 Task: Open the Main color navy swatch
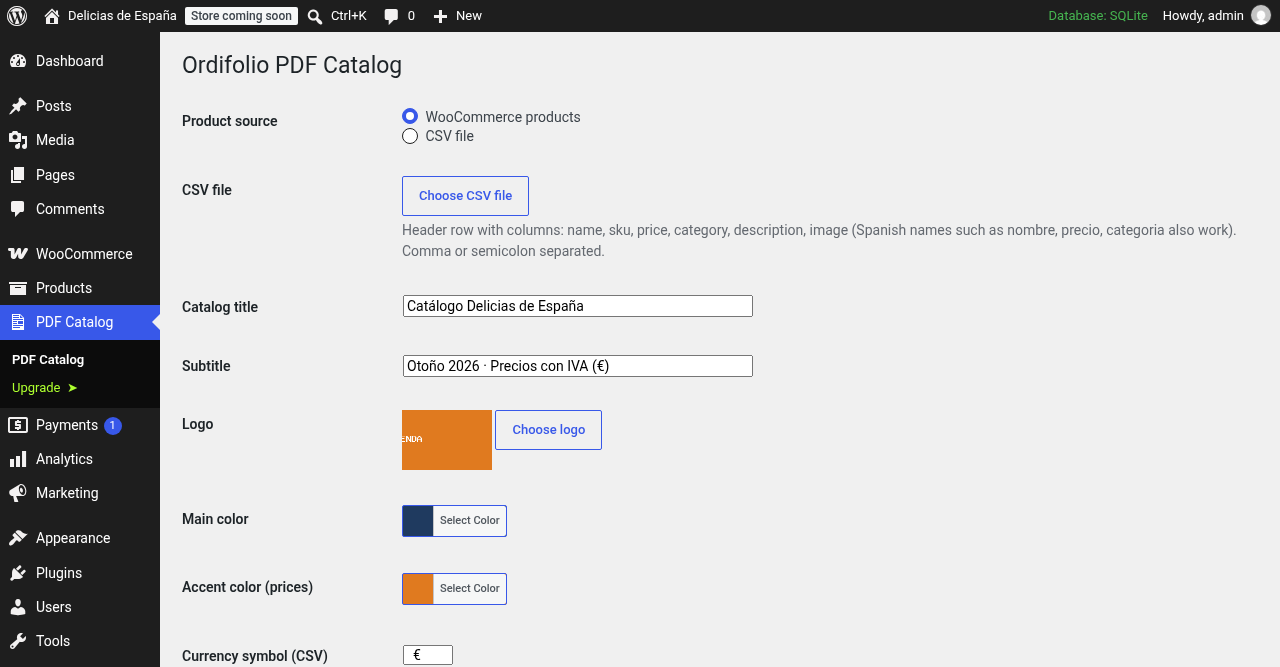(x=418, y=521)
